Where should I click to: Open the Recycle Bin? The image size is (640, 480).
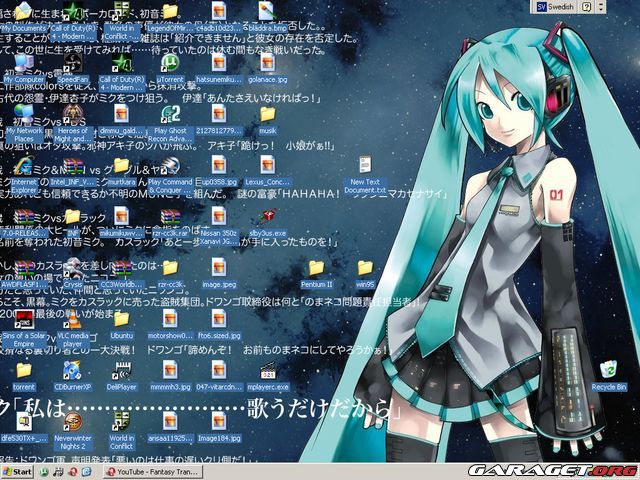coord(607,372)
